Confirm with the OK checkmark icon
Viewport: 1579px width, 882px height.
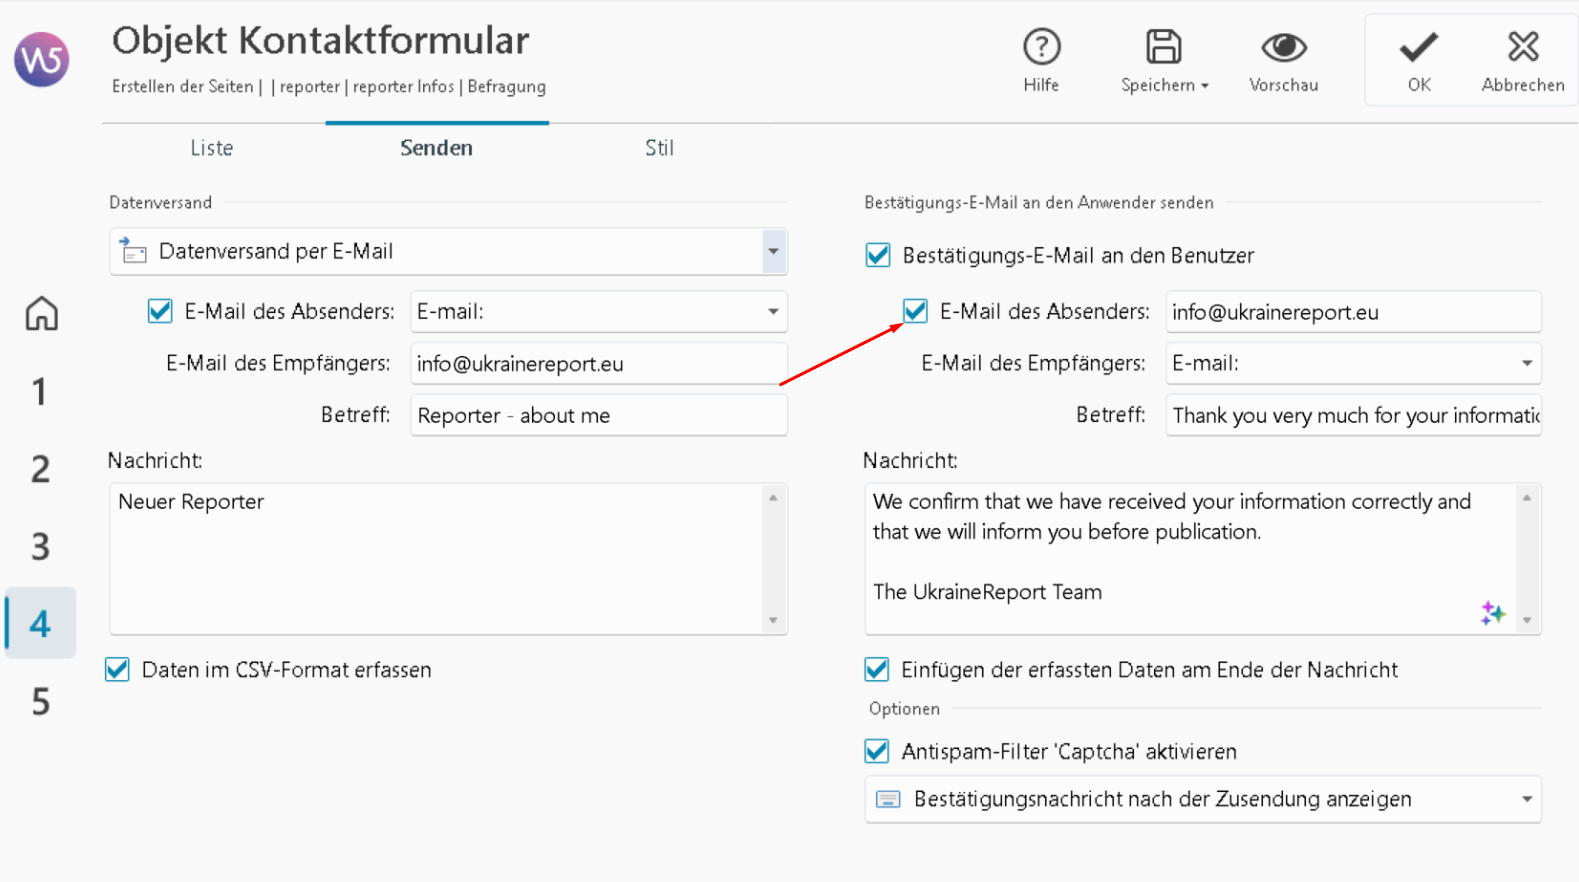pos(1418,47)
